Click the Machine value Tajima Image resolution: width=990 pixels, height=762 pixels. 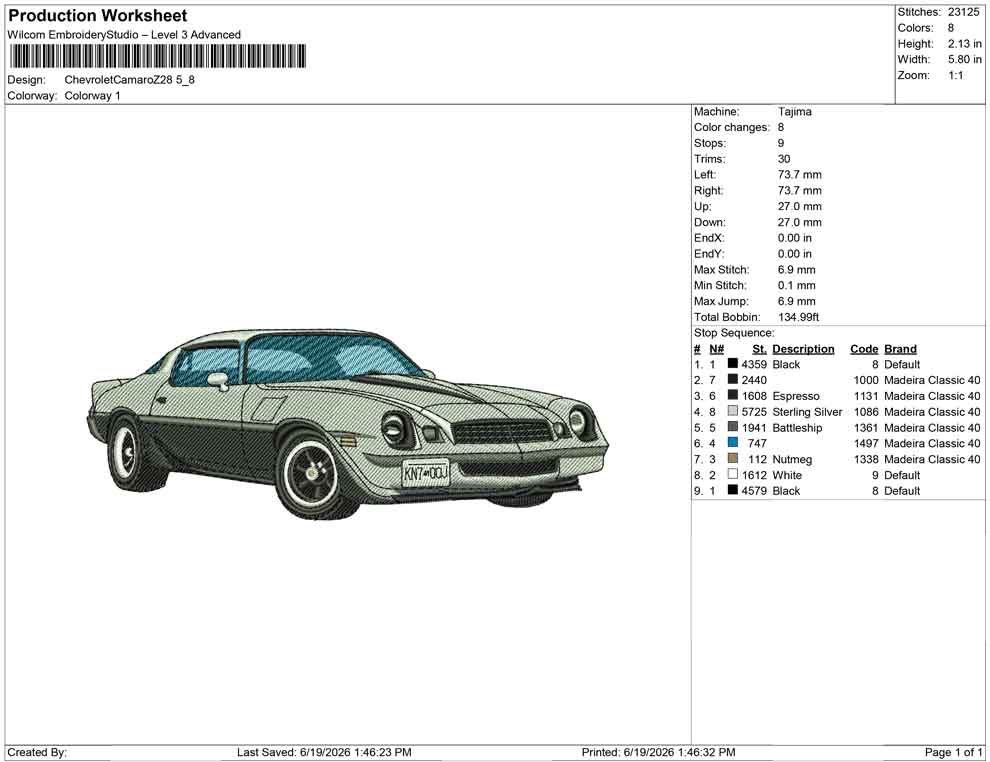tap(795, 111)
